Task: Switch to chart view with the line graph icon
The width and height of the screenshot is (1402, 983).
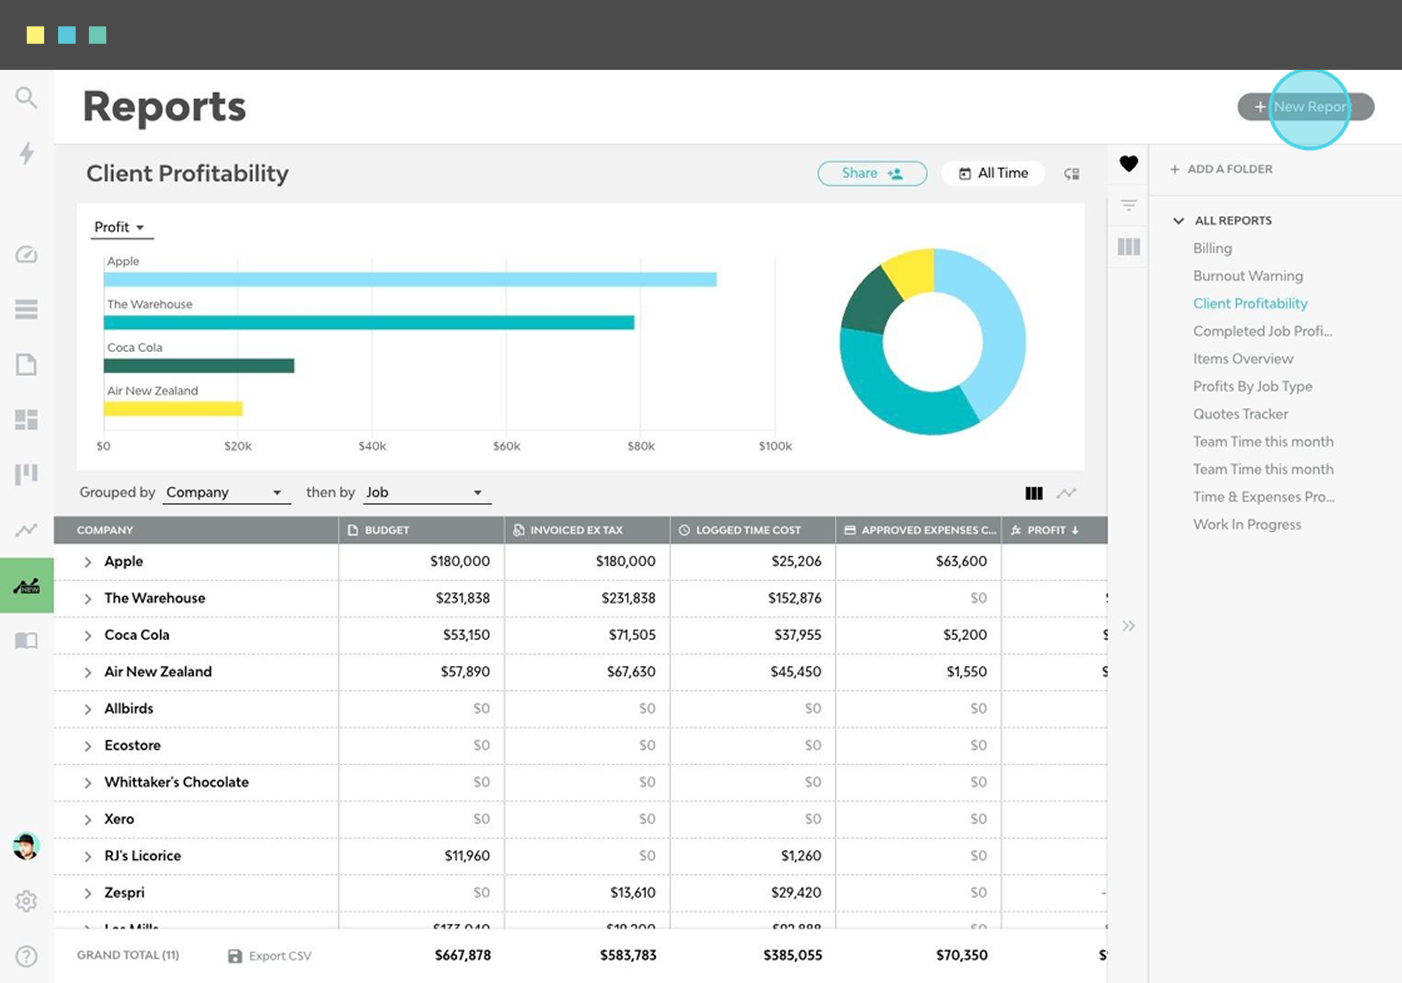Action: point(1066,492)
